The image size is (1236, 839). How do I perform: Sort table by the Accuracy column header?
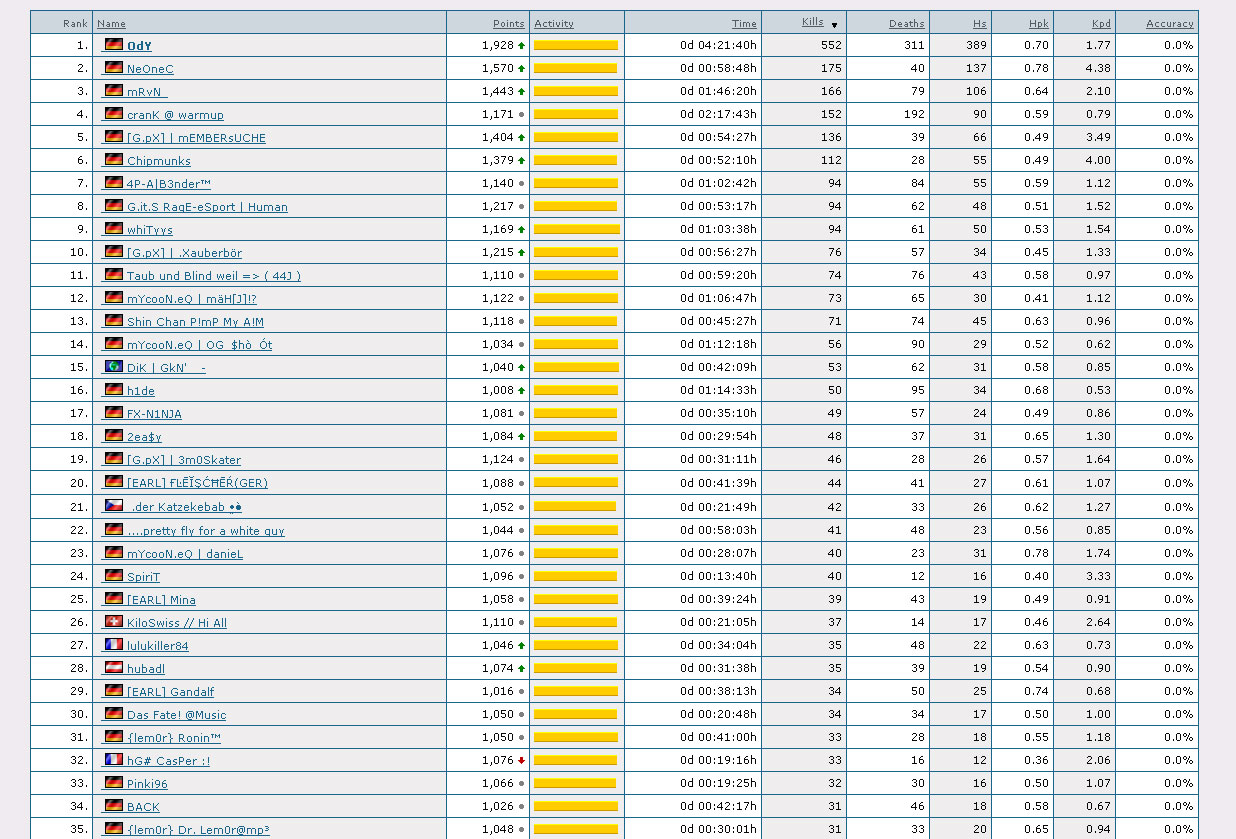[1169, 23]
